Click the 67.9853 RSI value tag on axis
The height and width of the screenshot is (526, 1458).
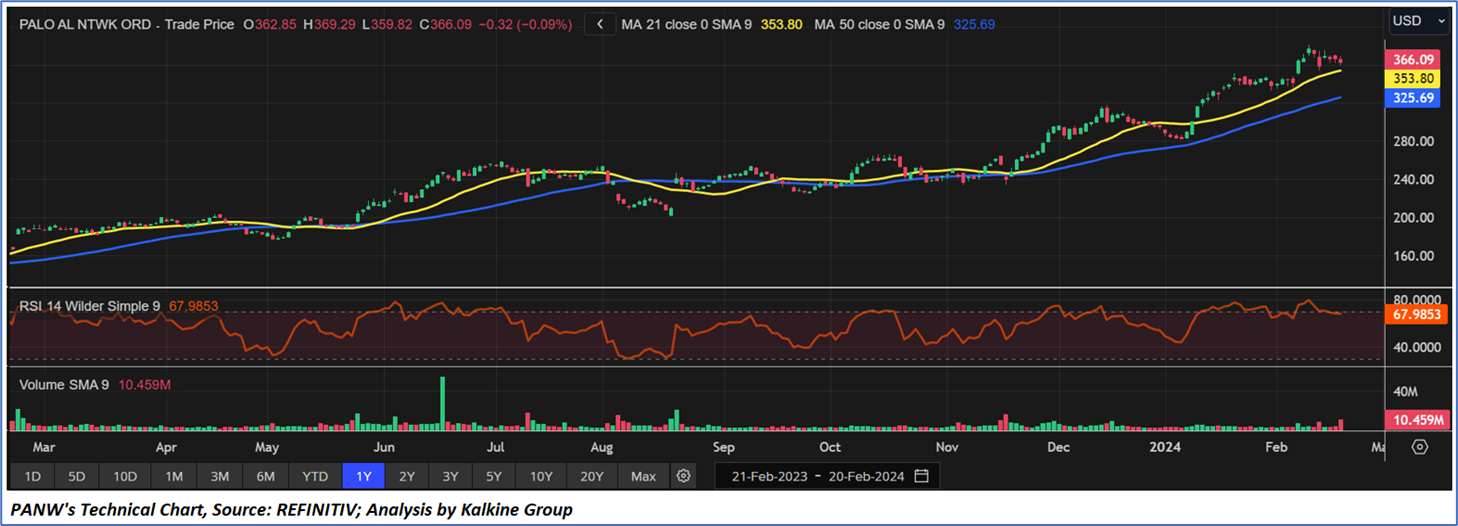[1415, 314]
